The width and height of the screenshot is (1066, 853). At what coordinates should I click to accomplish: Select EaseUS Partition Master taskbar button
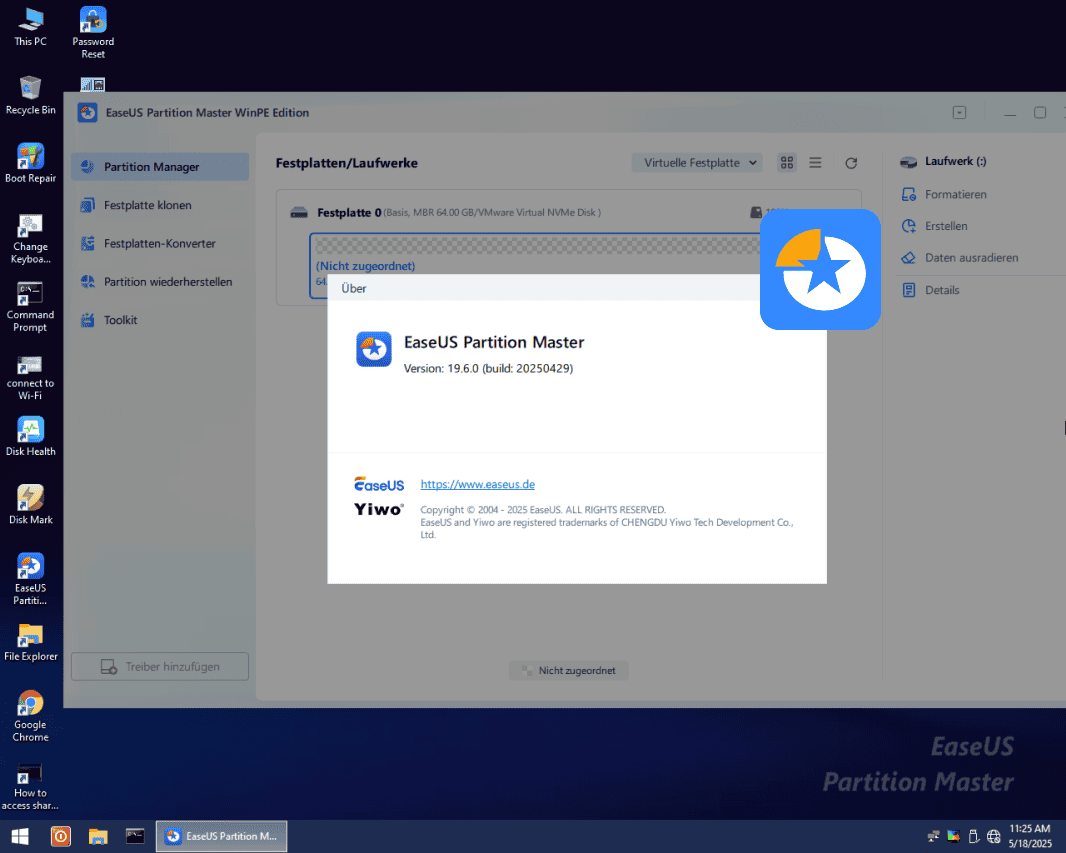(x=222, y=836)
